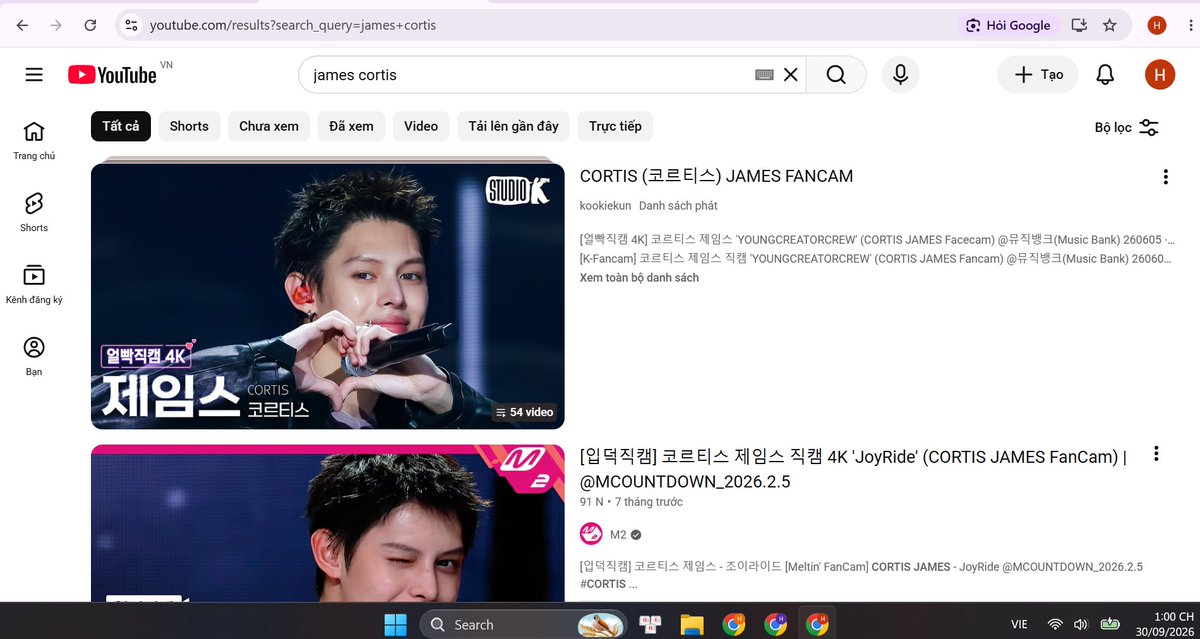Open the YouTube account avatar menu
Screen dimensions: 1200x639
[1160, 74]
